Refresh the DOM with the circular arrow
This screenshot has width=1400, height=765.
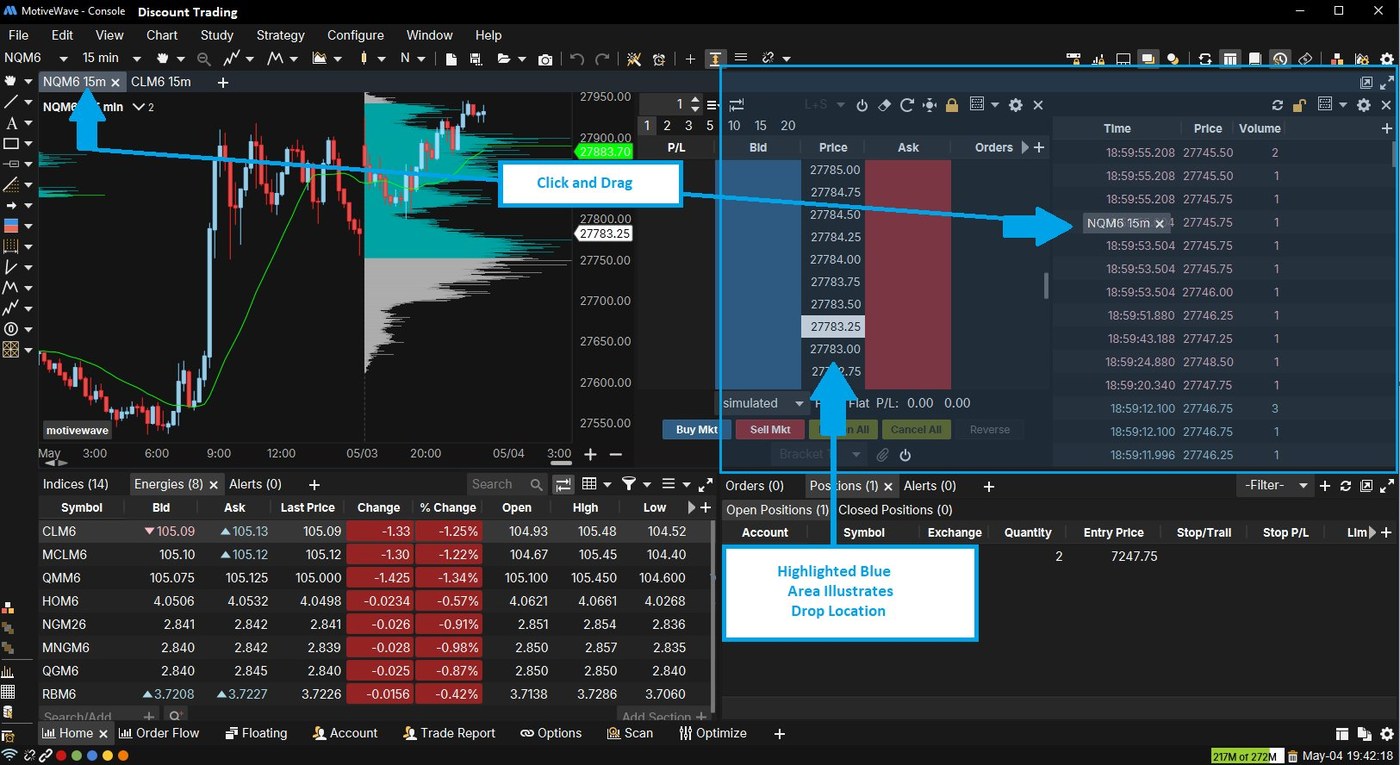[907, 105]
